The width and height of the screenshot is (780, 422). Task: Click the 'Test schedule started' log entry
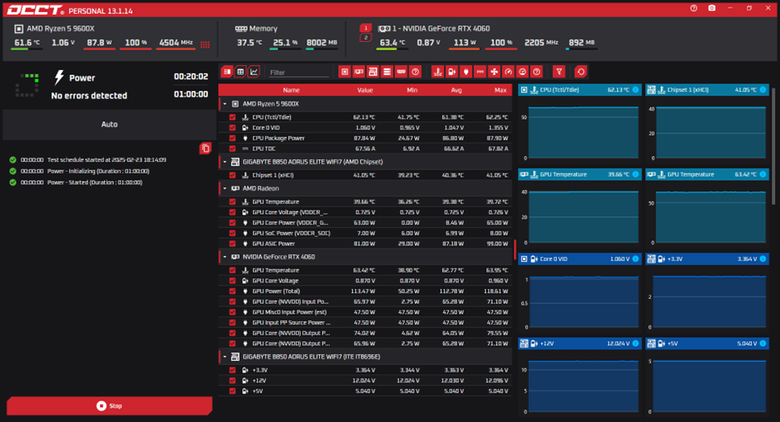point(88,160)
